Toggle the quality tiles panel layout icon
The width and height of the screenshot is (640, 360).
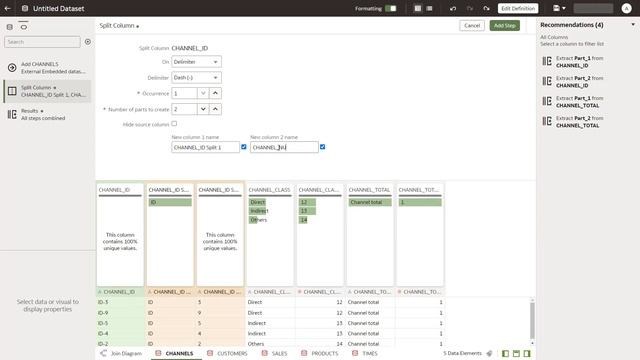[x=516, y=353]
